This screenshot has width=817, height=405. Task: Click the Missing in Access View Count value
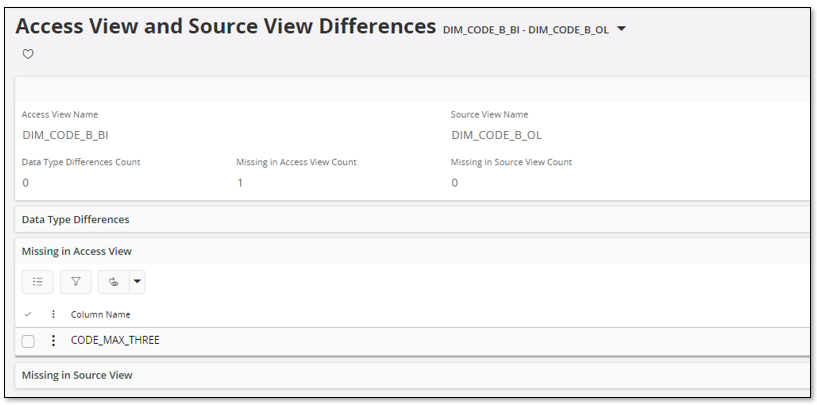click(240, 183)
